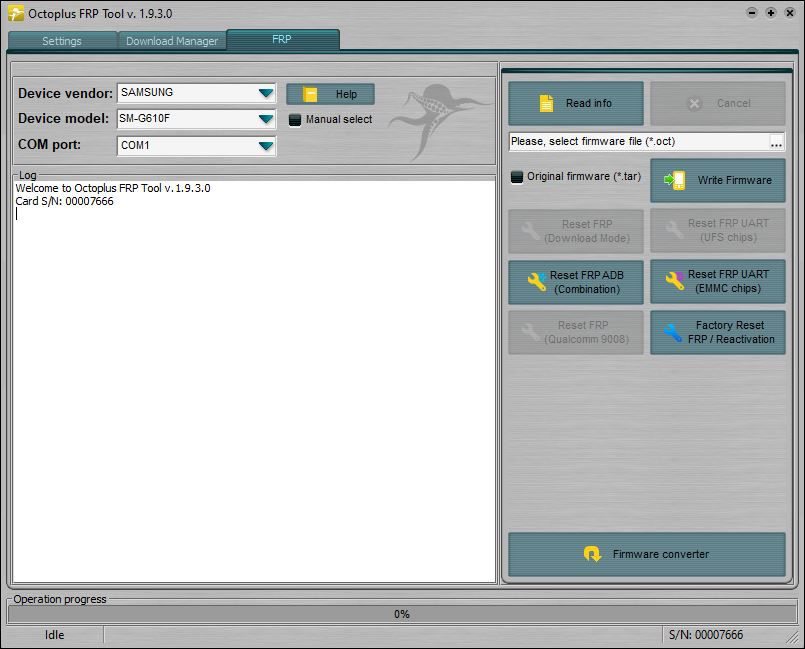This screenshot has height=649, width=805.
Task: Click the blue wrench icon on Factory Reset
Action: [672, 332]
